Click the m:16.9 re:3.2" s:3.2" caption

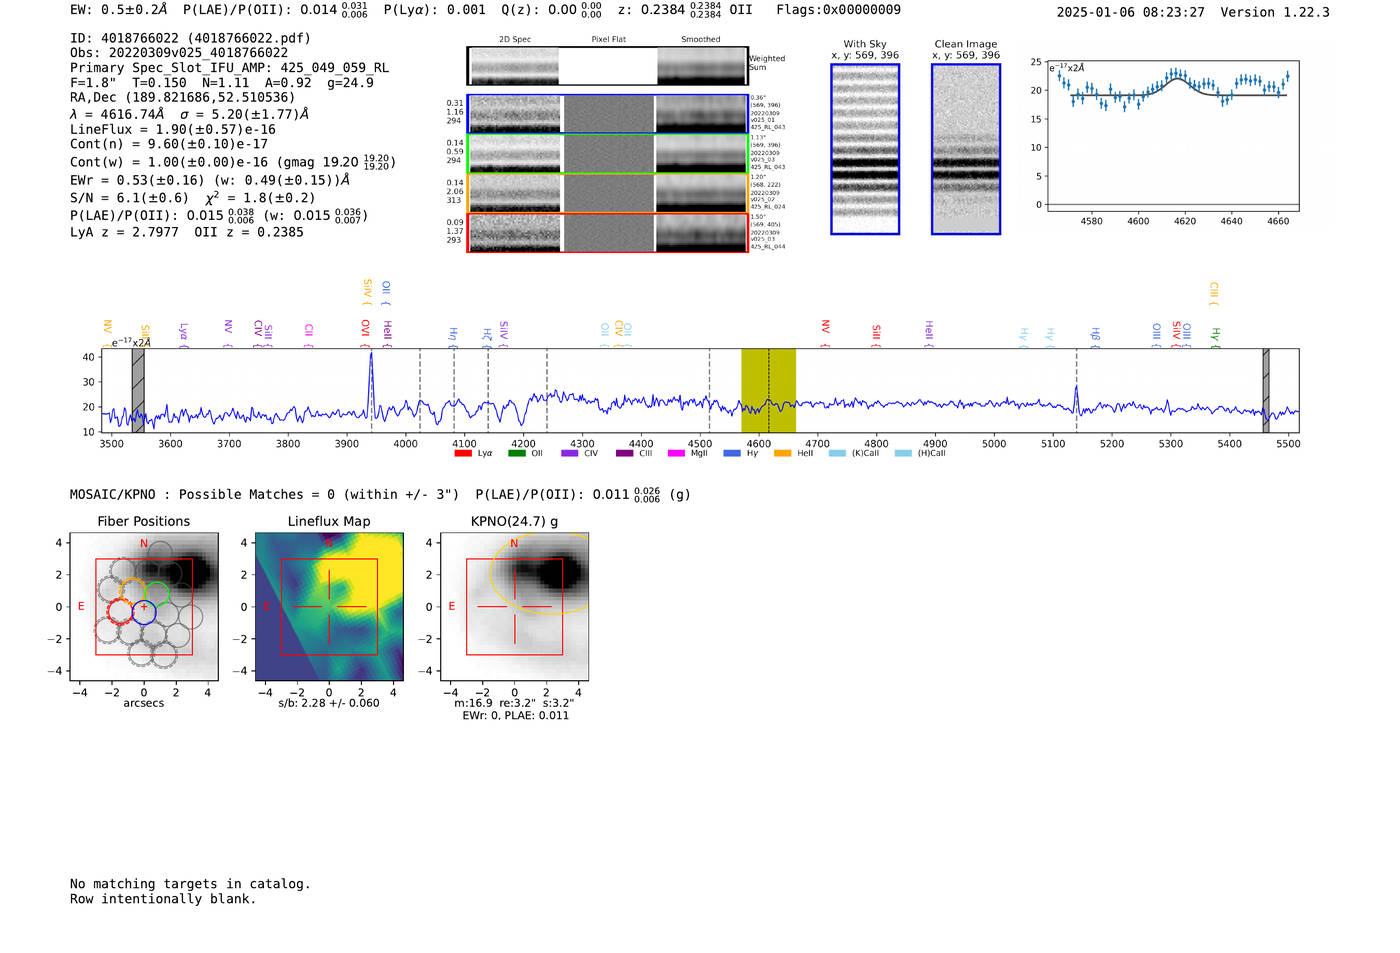514,703
